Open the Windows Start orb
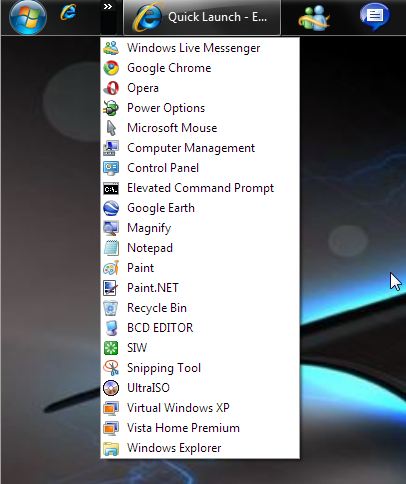 (x=28, y=17)
